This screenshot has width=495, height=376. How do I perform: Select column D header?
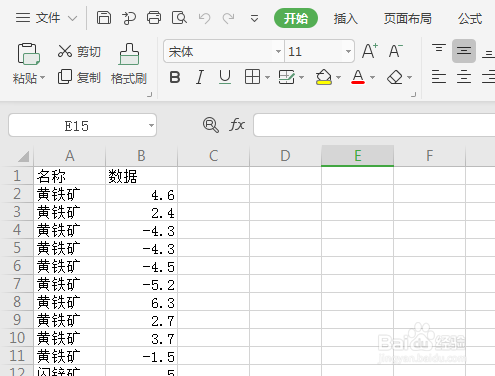(x=285, y=156)
